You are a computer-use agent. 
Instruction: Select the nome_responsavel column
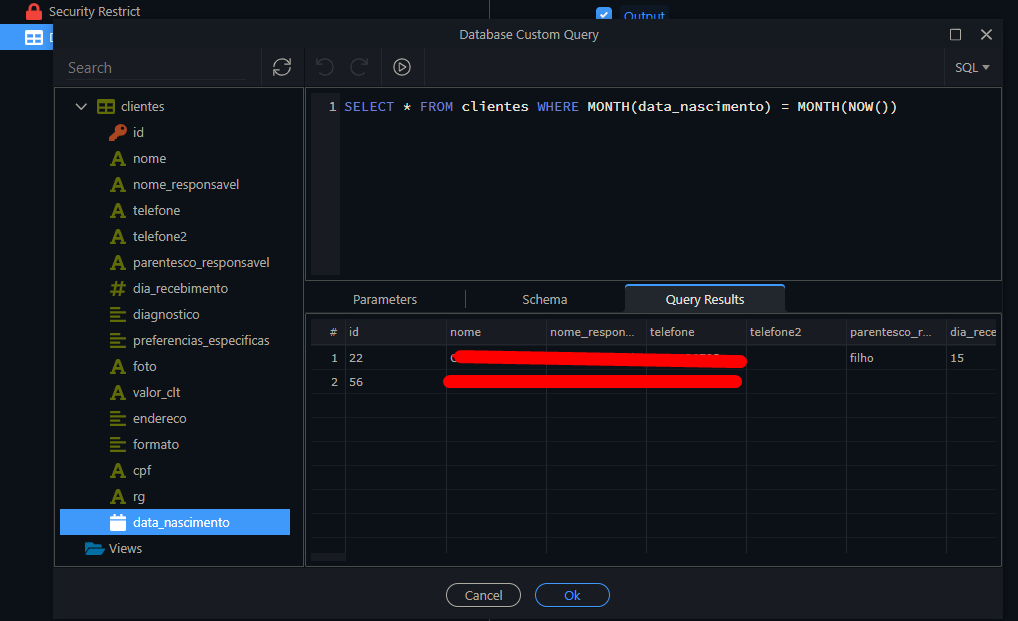click(186, 184)
